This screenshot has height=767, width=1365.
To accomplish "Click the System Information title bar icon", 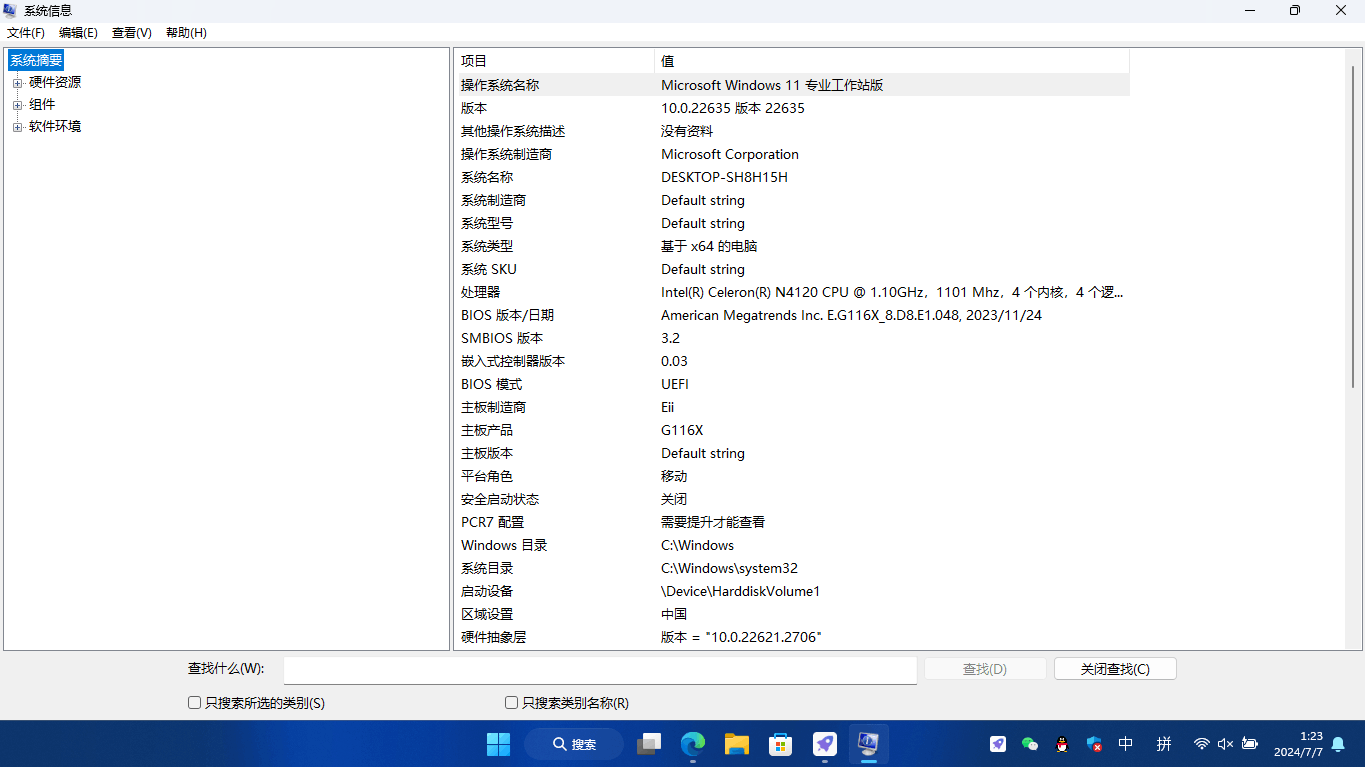I will [10, 10].
